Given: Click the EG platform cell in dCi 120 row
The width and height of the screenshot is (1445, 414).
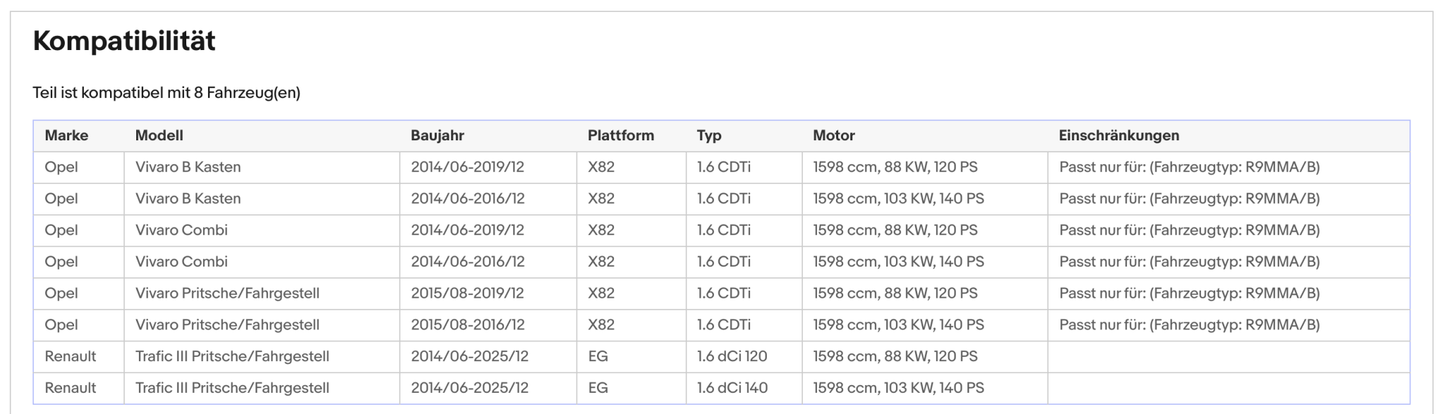Looking at the screenshot, I should [598, 356].
